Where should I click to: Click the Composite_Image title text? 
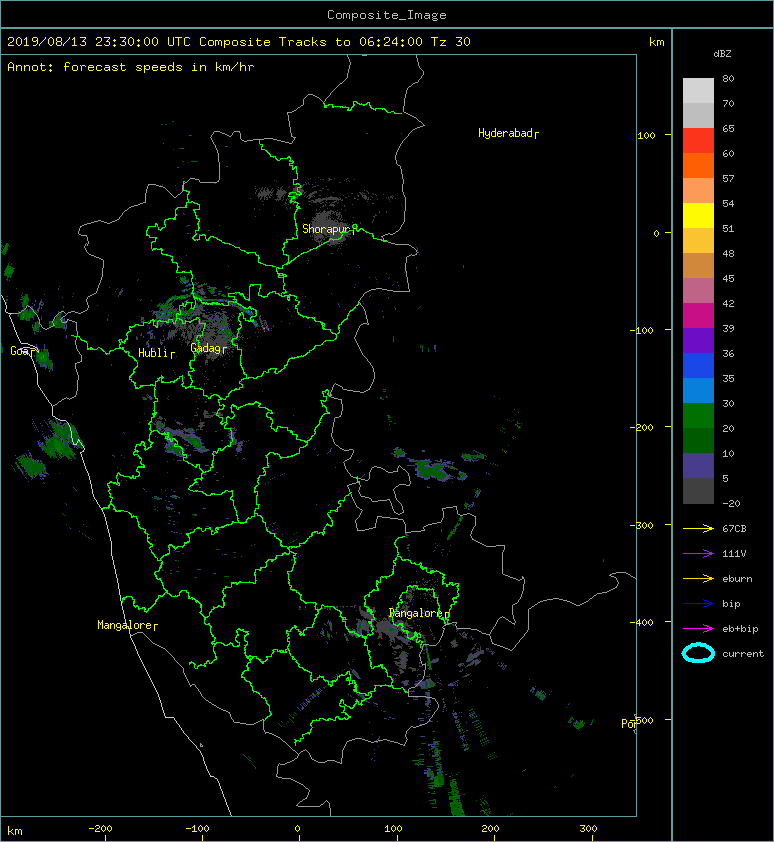pos(387,15)
